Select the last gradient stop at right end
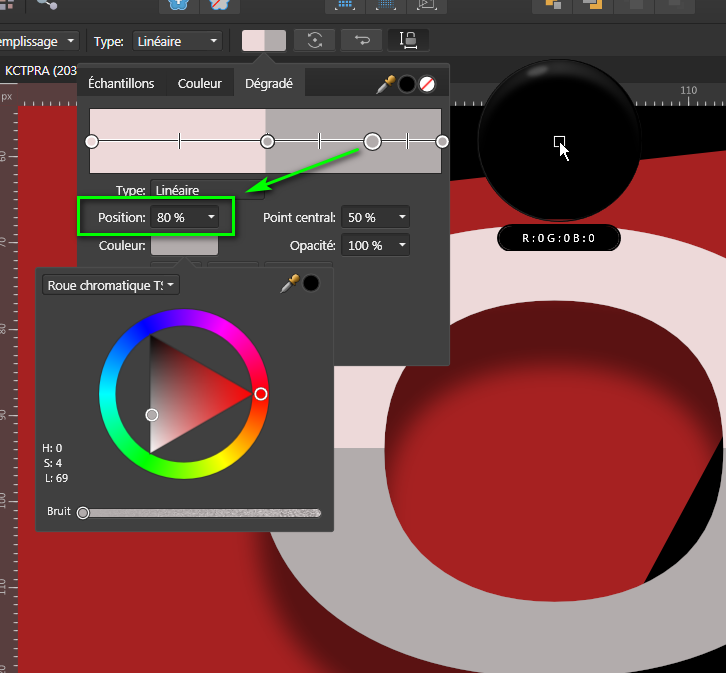 442,142
